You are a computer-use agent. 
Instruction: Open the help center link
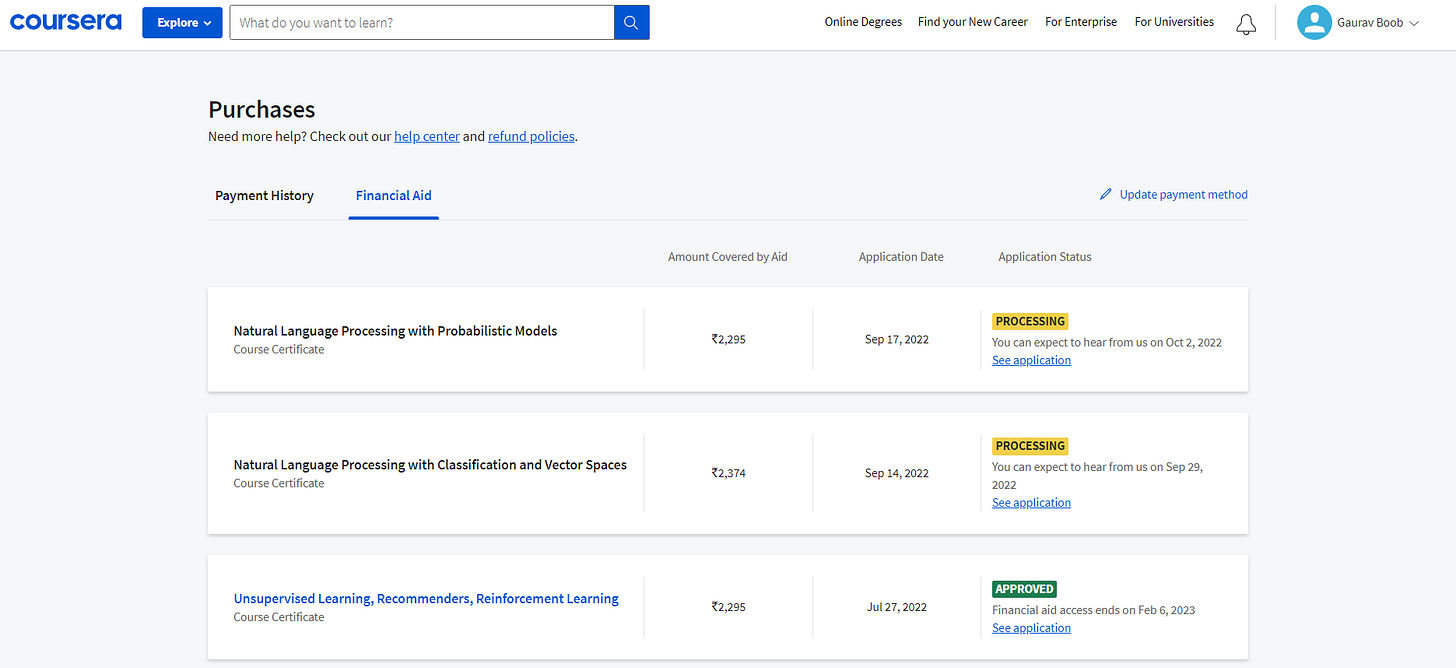427,137
